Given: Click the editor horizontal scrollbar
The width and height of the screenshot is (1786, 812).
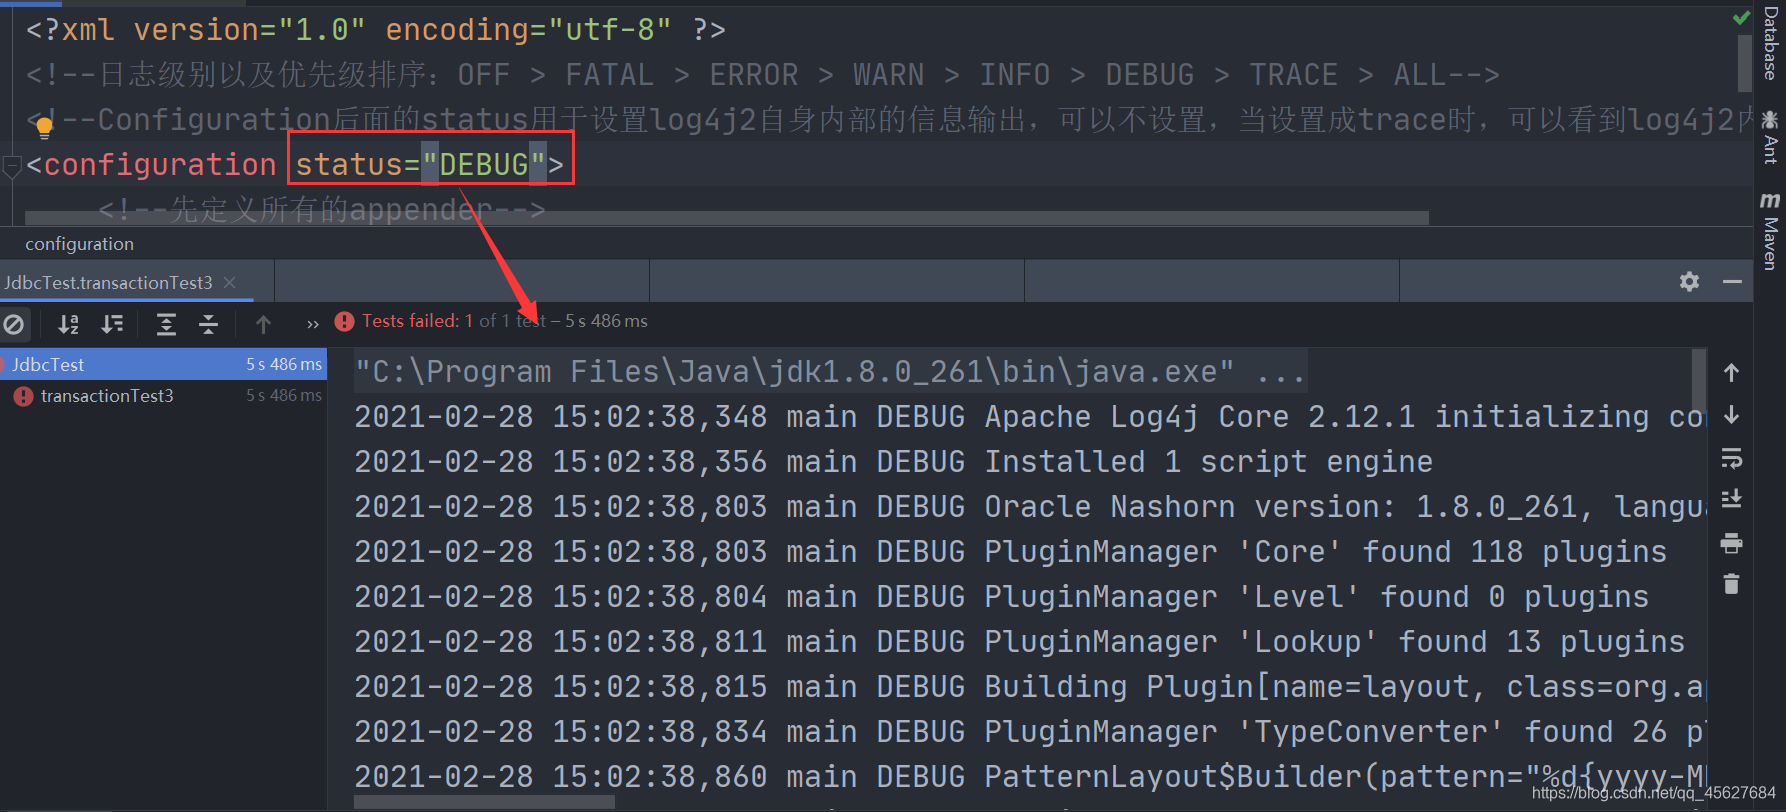Looking at the screenshot, I should [x=727, y=218].
